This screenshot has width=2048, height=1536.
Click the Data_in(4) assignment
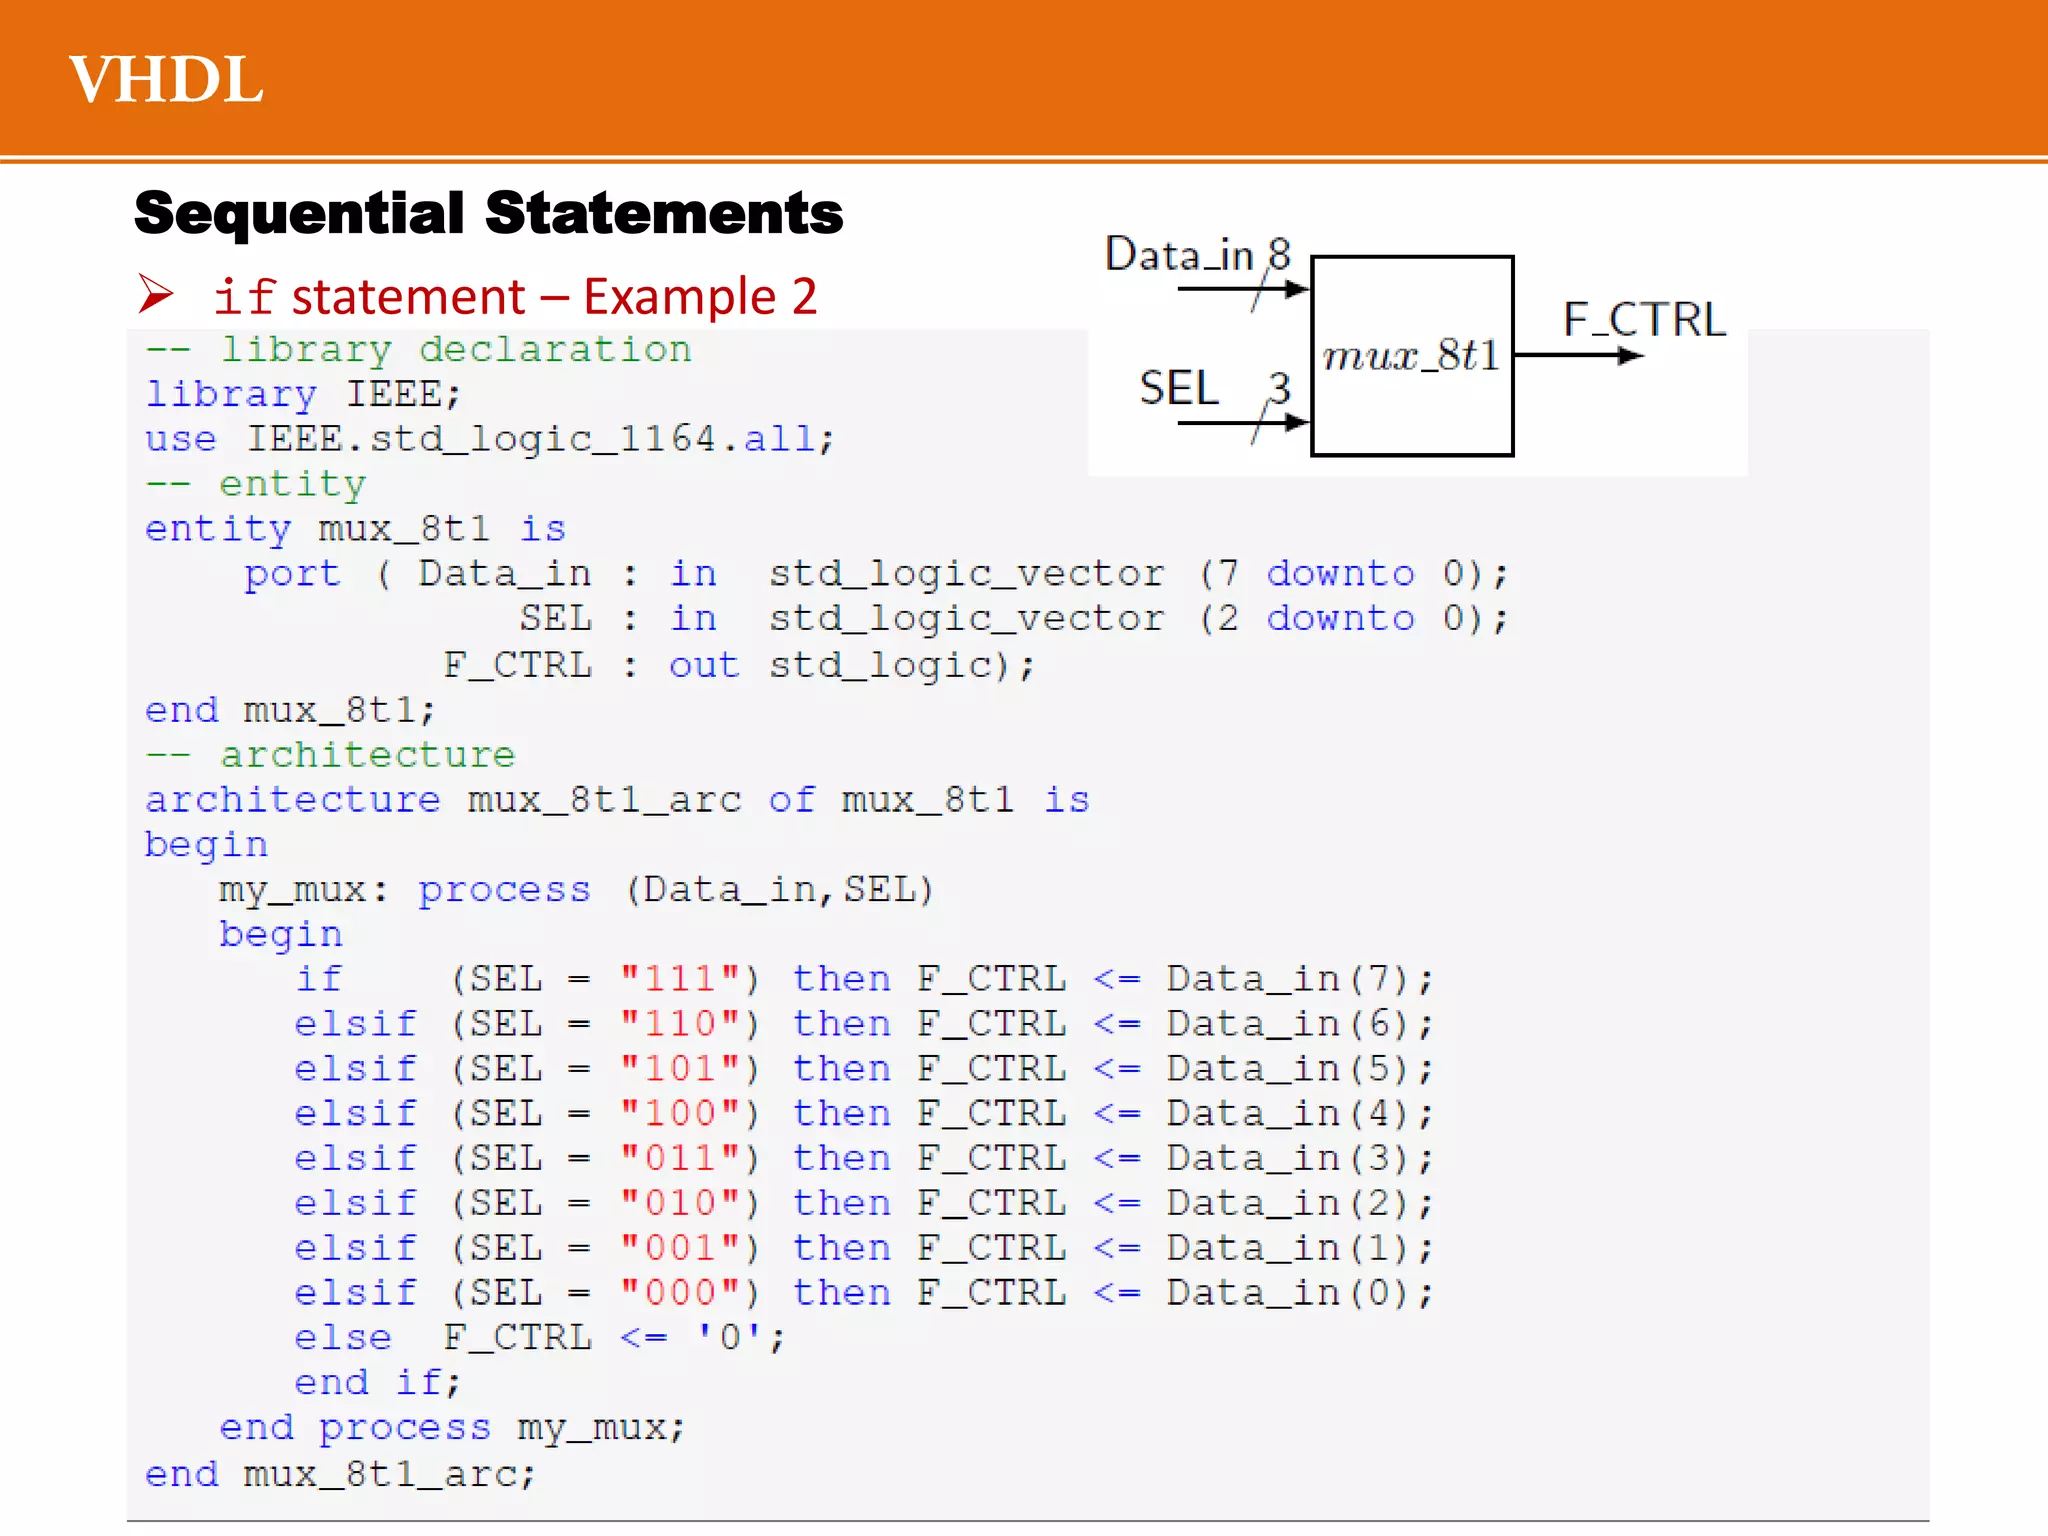click(1299, 1113)
